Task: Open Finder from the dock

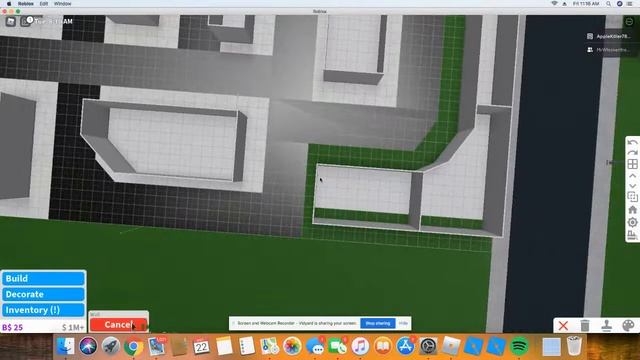Action: point(65,346)
